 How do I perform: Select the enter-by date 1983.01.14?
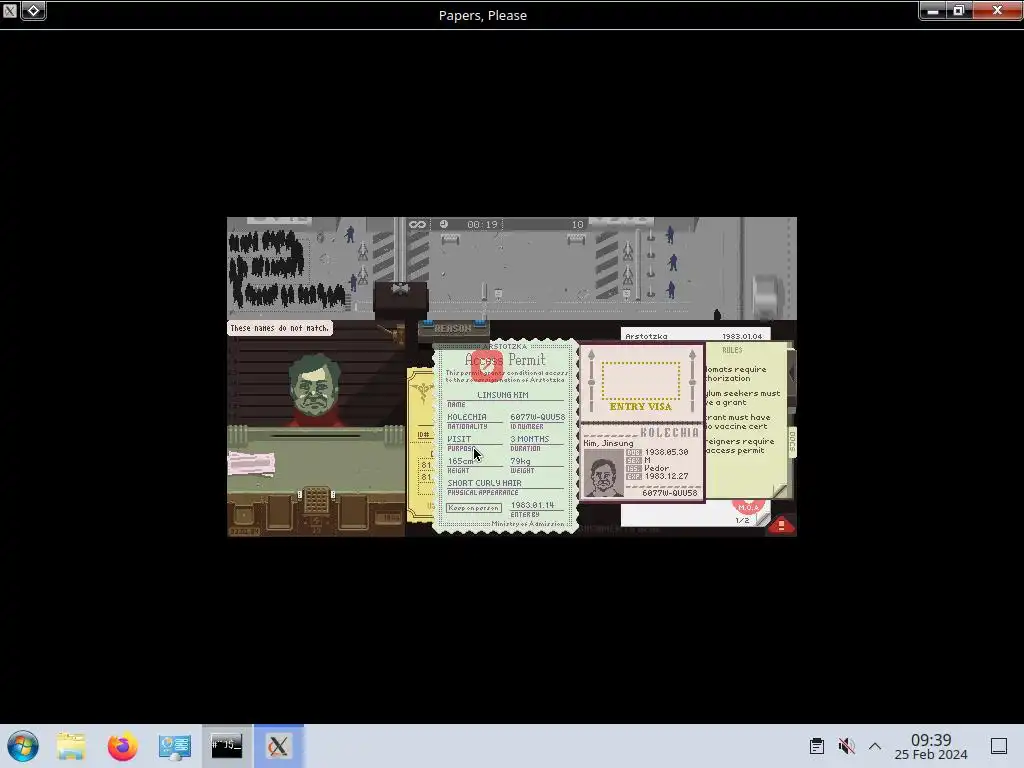tap(532, 505)
